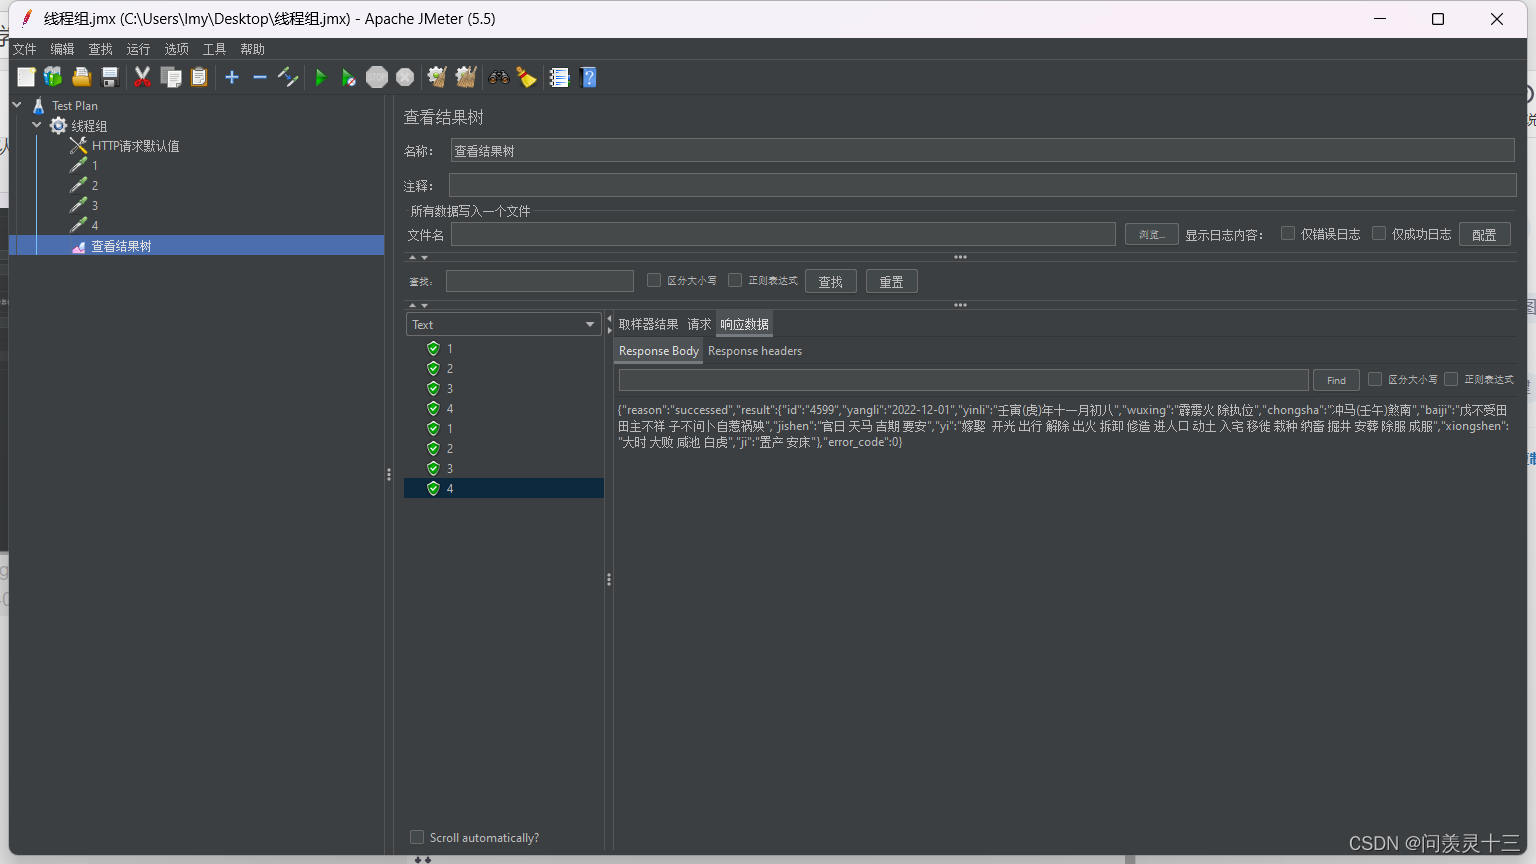The image size is (1536, 864).
Task: Clear current results with the single broom-gear icon
Action: click(x=437, y=77)
